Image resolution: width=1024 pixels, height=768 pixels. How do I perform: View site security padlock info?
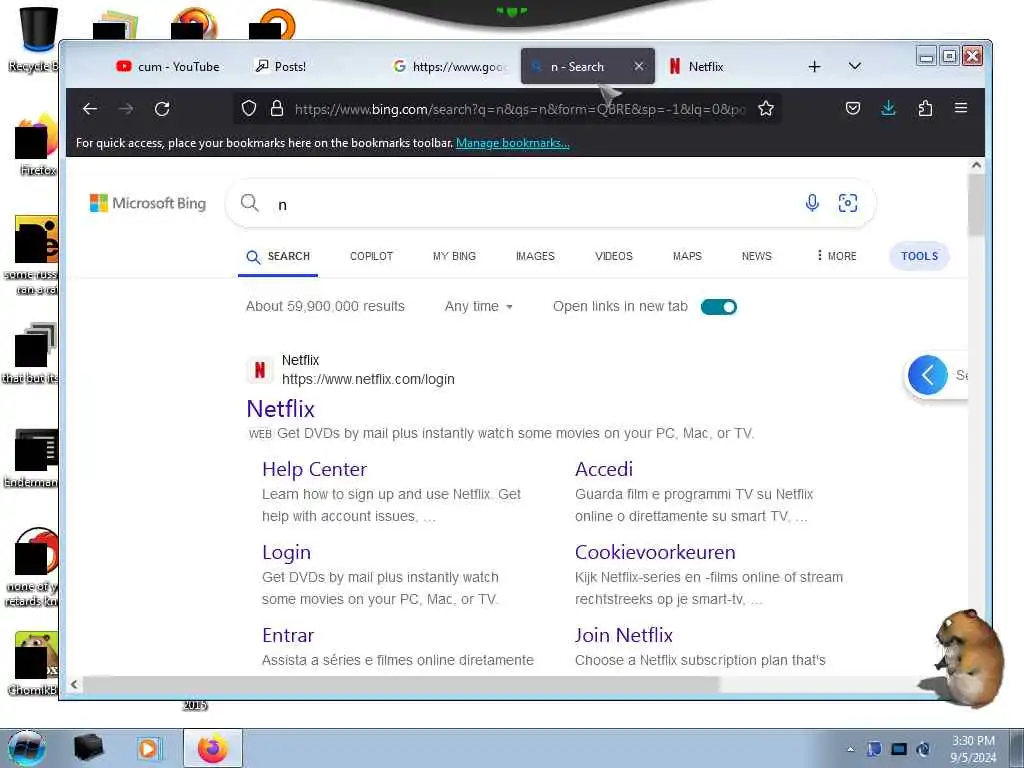277,108
